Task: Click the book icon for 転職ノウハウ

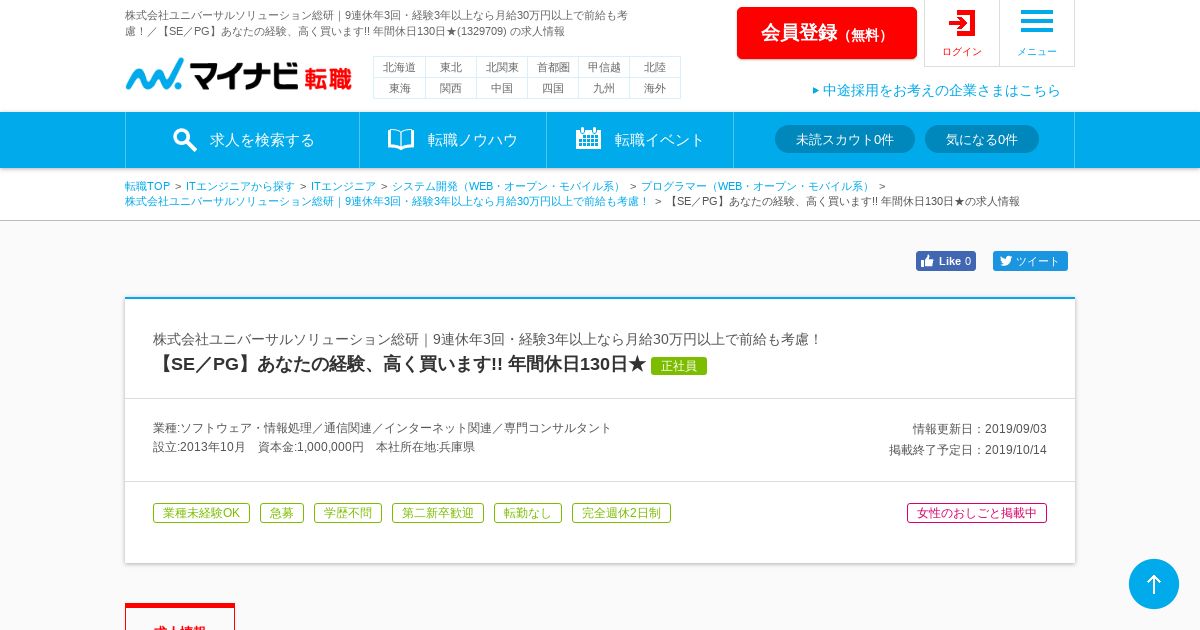Action: (x=401, y=139)
